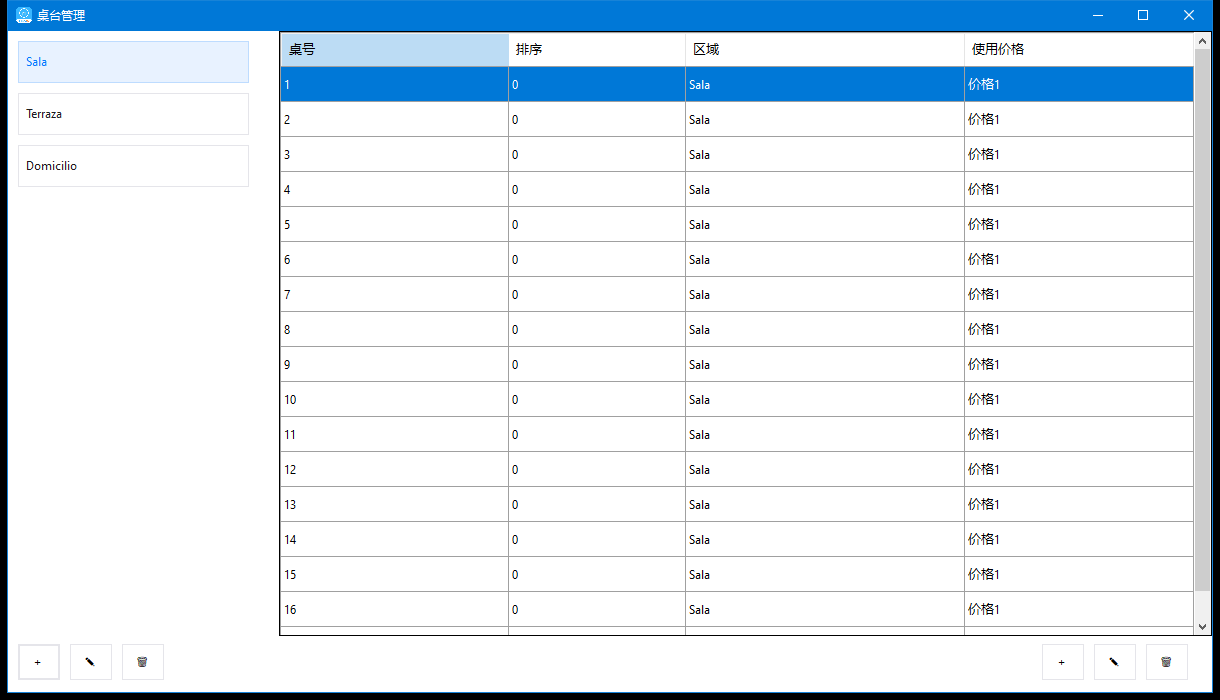
Task: Choose the Domicilio area in the list
Action: point(133,166)
